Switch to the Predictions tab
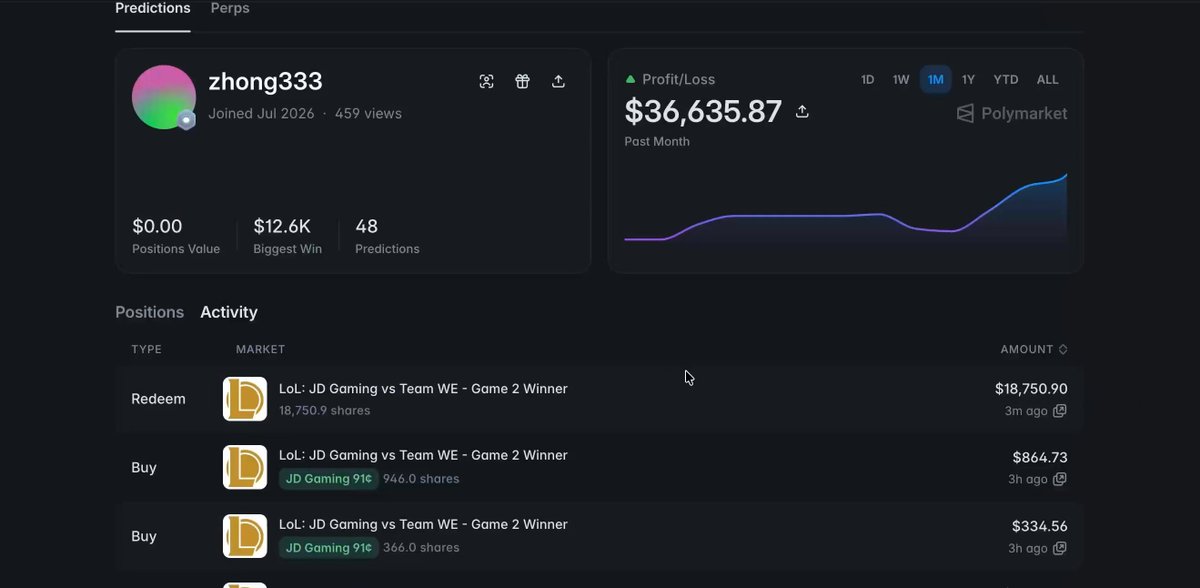Image resolution: width=1200 pixels, height=588 pixels. tap(153, 8)
